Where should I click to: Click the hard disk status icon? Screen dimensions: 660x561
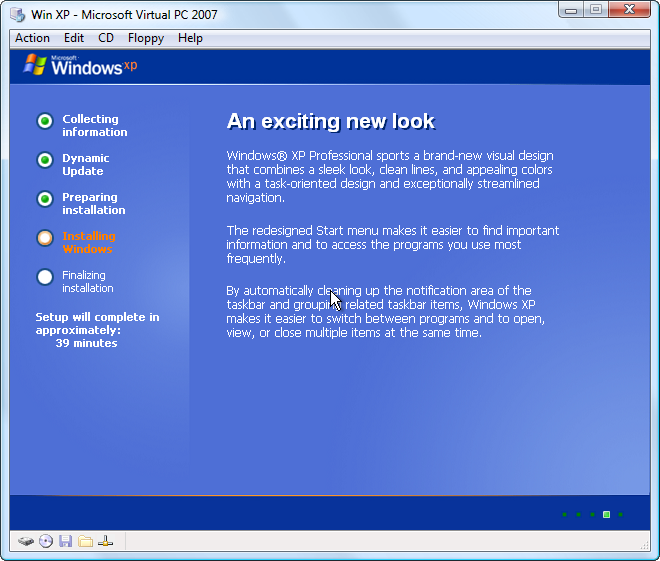click(26, 541)
